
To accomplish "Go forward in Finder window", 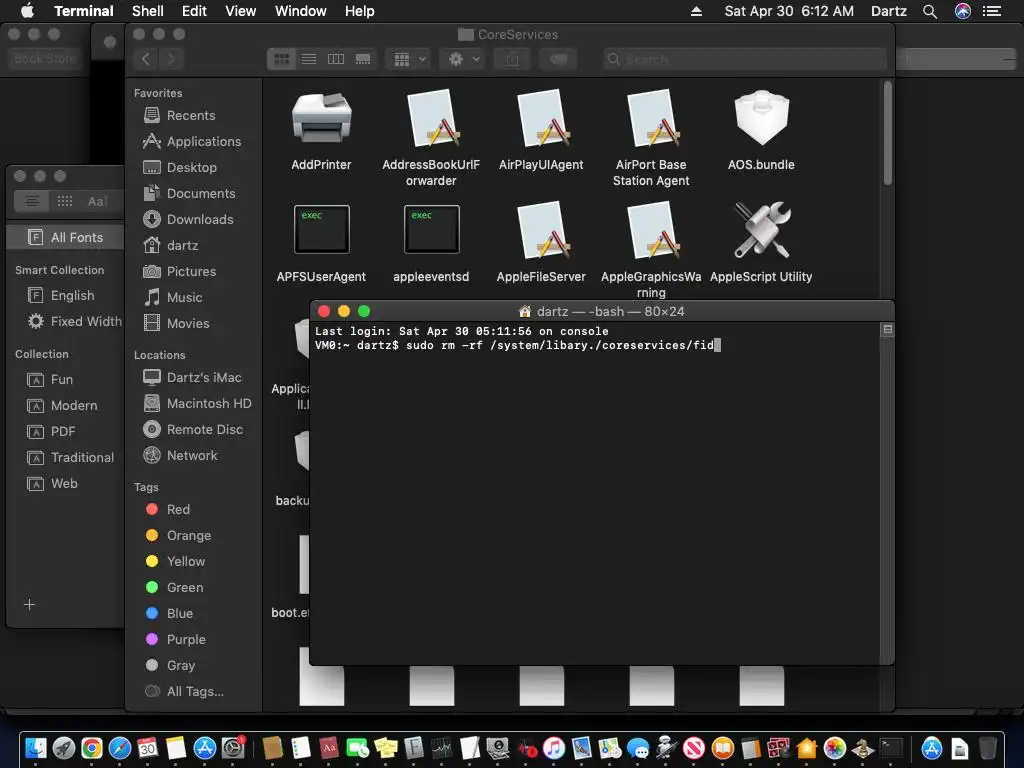I will click(x=171, y=59).
